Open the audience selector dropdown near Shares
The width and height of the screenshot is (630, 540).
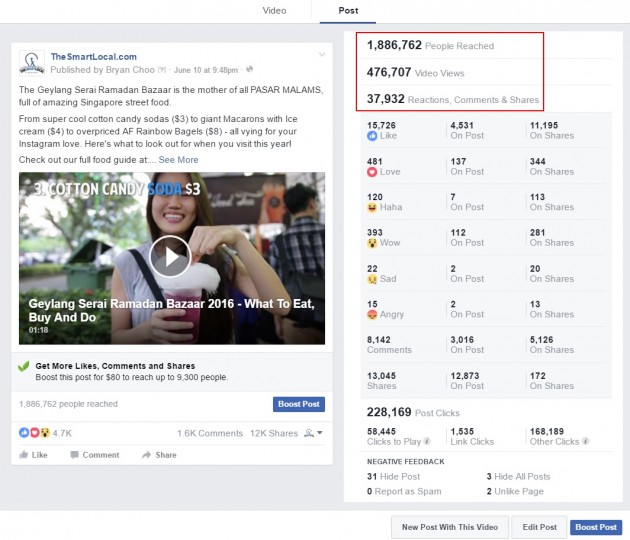313,433
